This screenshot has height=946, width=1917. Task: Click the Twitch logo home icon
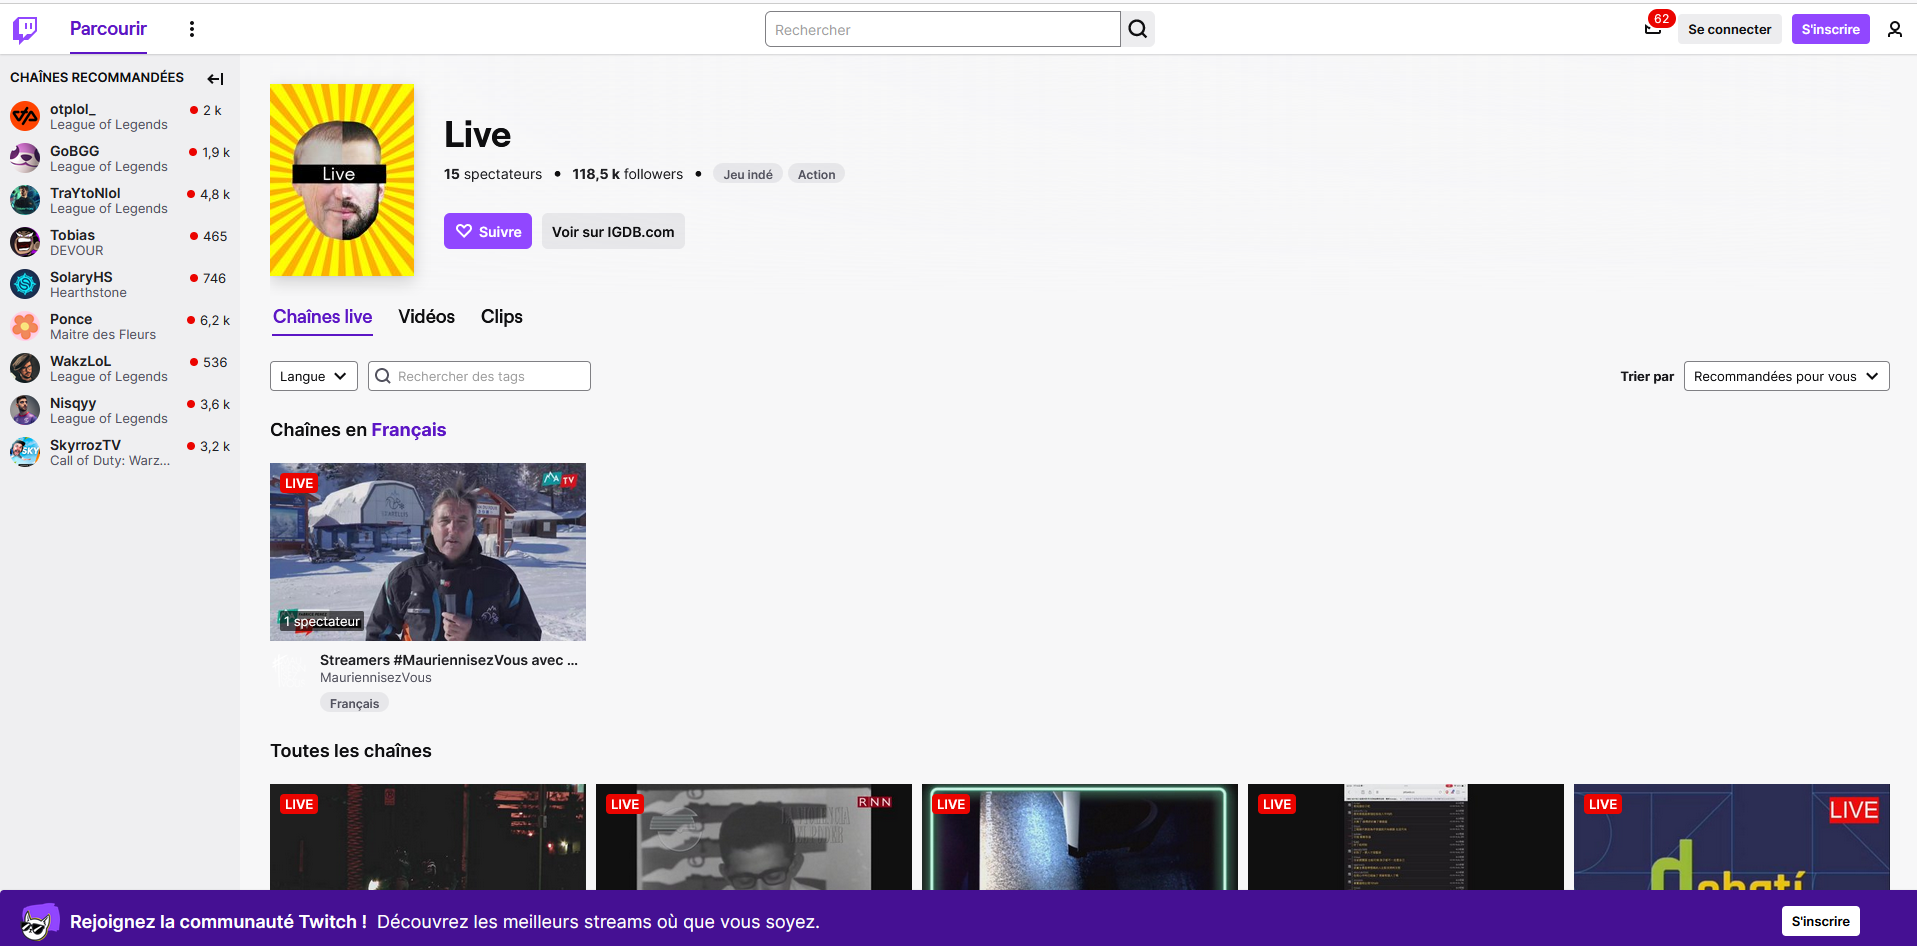(x=25, y=29)
